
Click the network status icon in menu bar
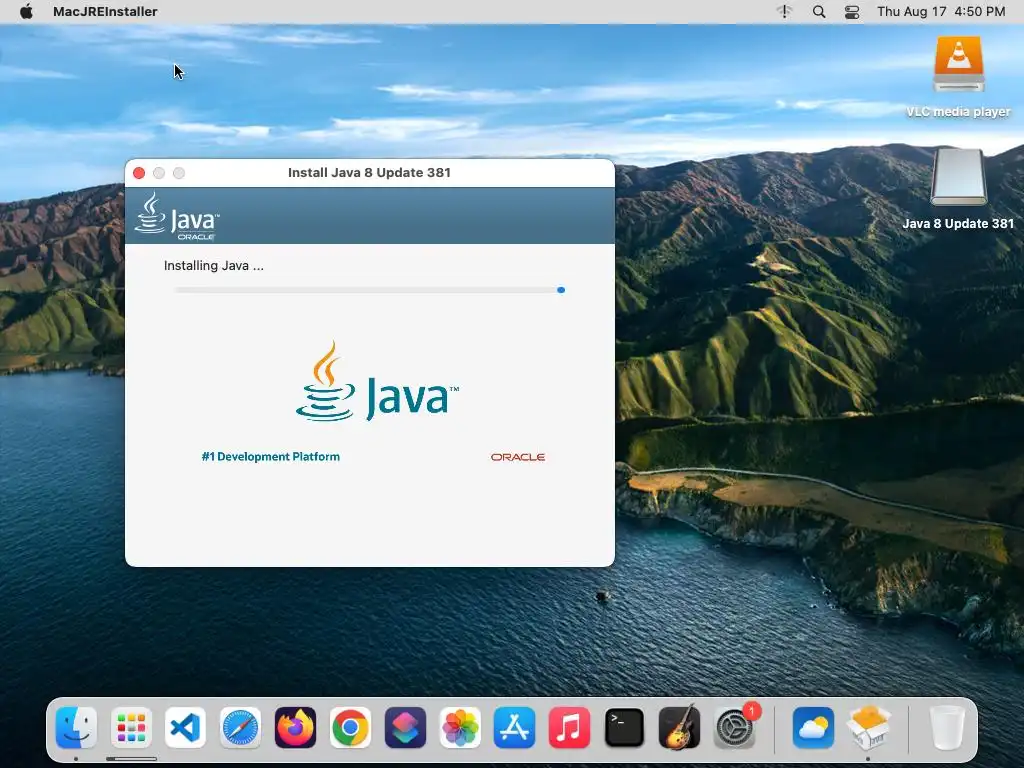point(785,11)
